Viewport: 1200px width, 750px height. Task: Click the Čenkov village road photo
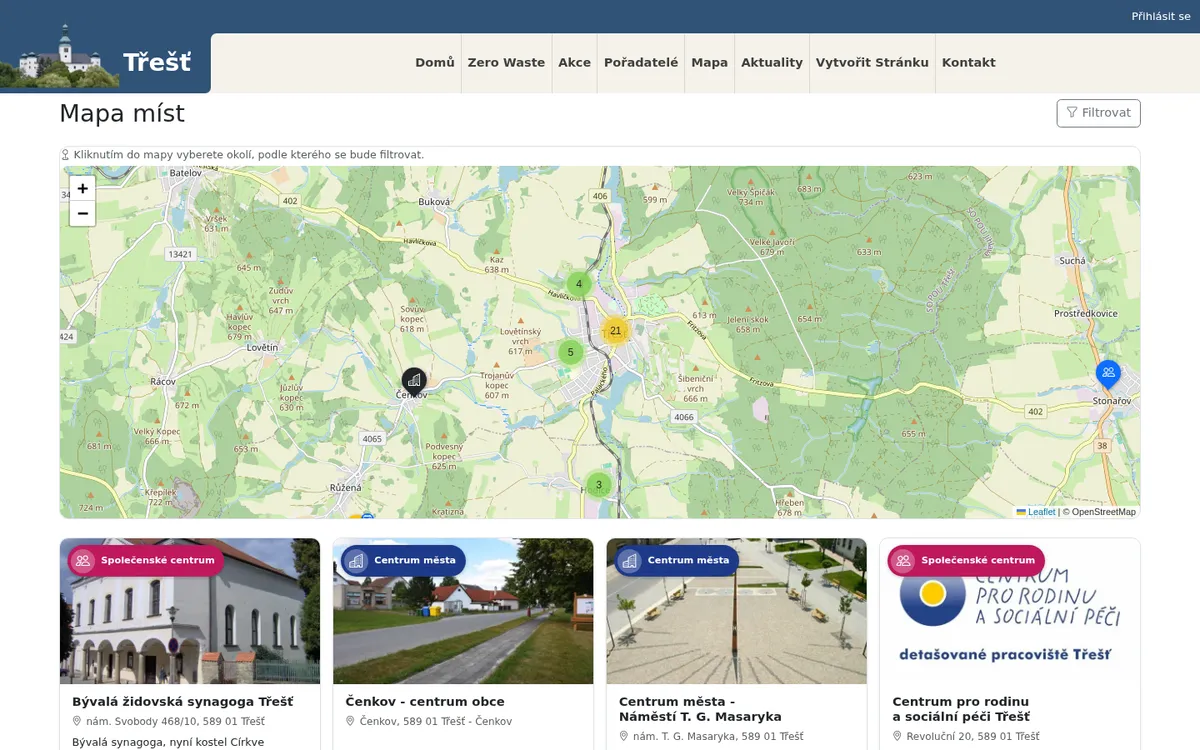(463, 611)
